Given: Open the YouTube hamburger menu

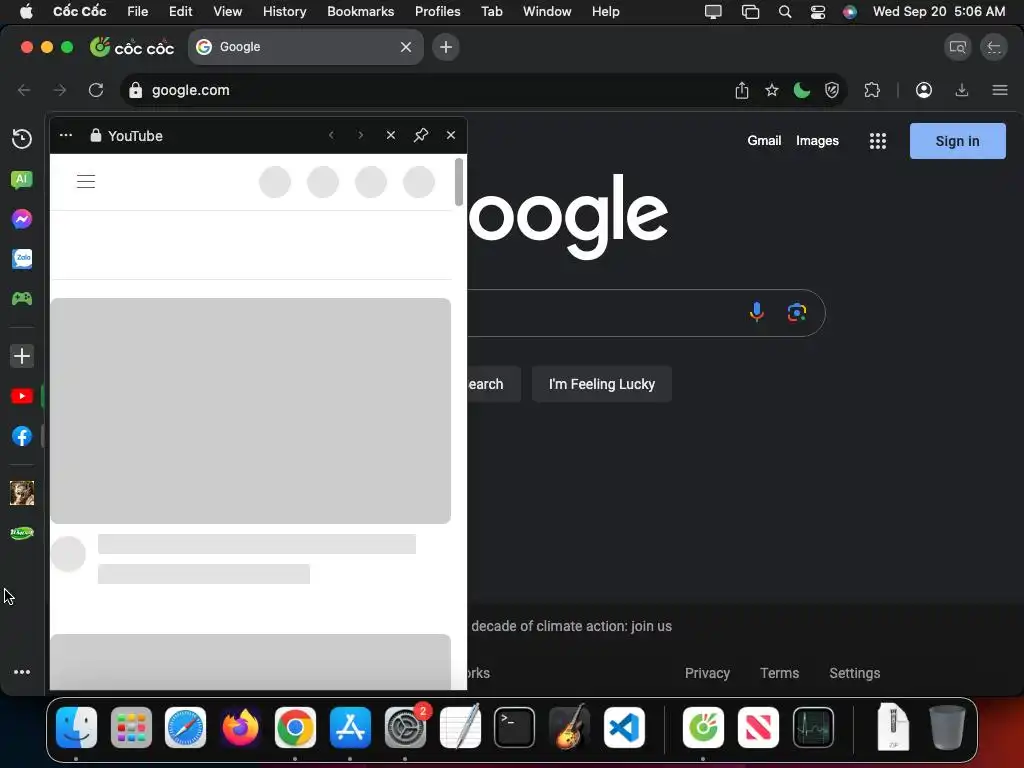Looking at the screenshot, I should click(x=86, y=182).
